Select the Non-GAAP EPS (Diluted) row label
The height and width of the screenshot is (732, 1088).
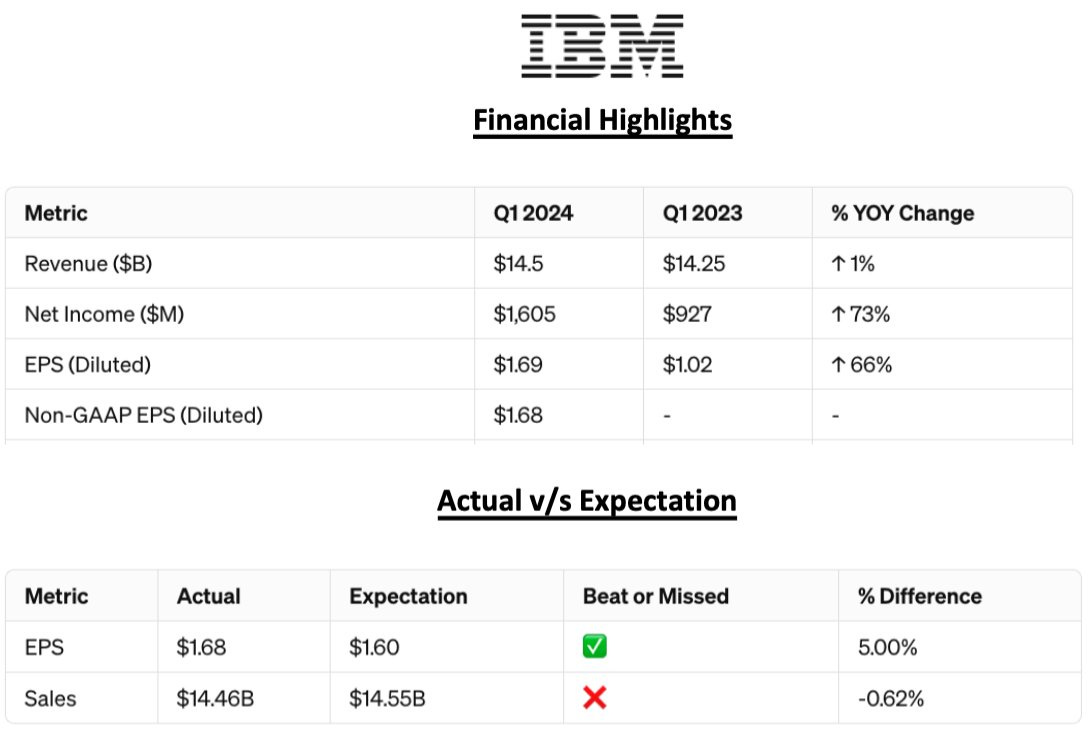click(143, 415)
